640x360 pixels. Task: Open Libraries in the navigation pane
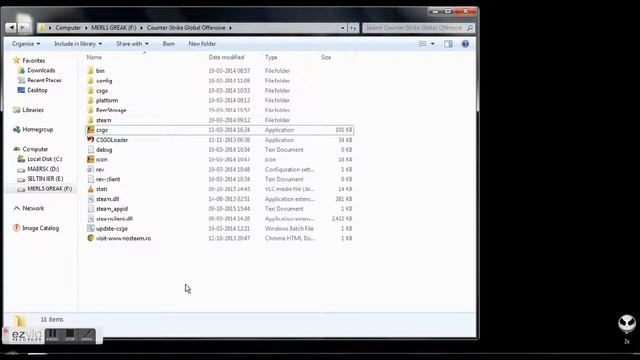click(x=33, y=110)
